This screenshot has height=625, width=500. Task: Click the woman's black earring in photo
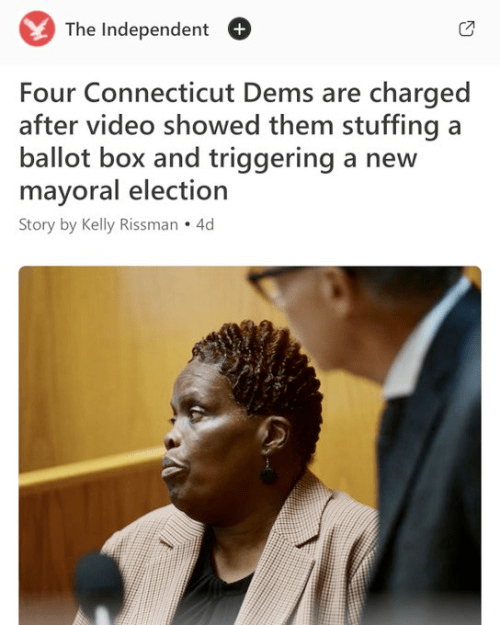coord(268,473)
